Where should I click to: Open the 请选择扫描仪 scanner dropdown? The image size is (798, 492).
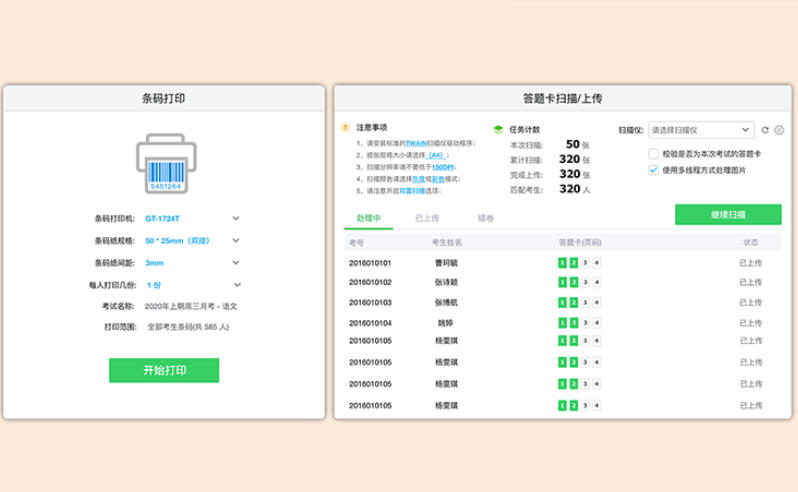coord(700,130)
